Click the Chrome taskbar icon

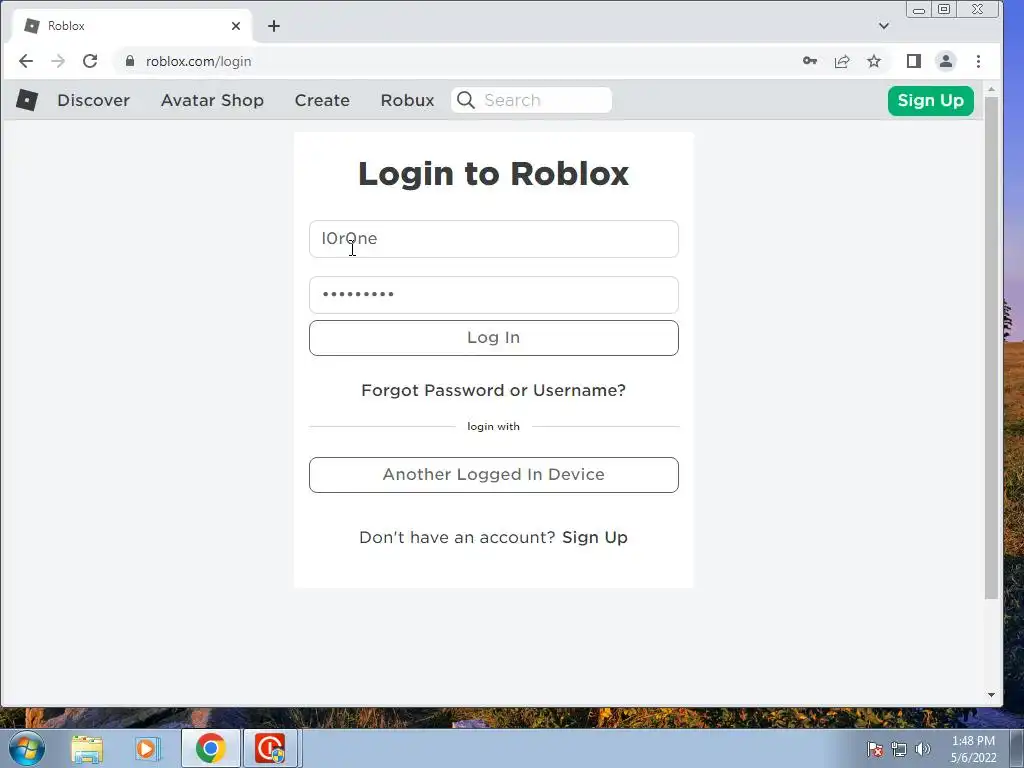(210, 748)
